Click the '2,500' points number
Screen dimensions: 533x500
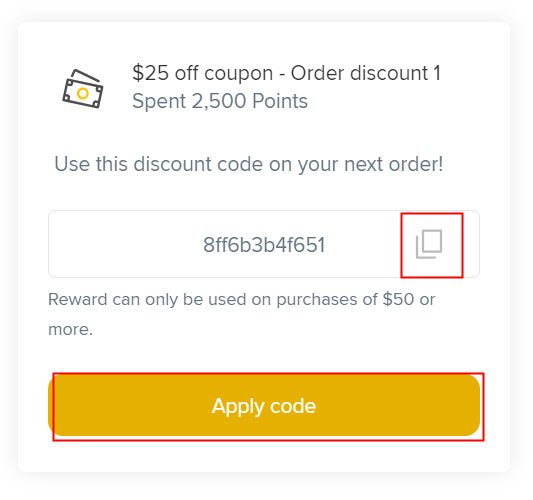[x=219, y=101]
